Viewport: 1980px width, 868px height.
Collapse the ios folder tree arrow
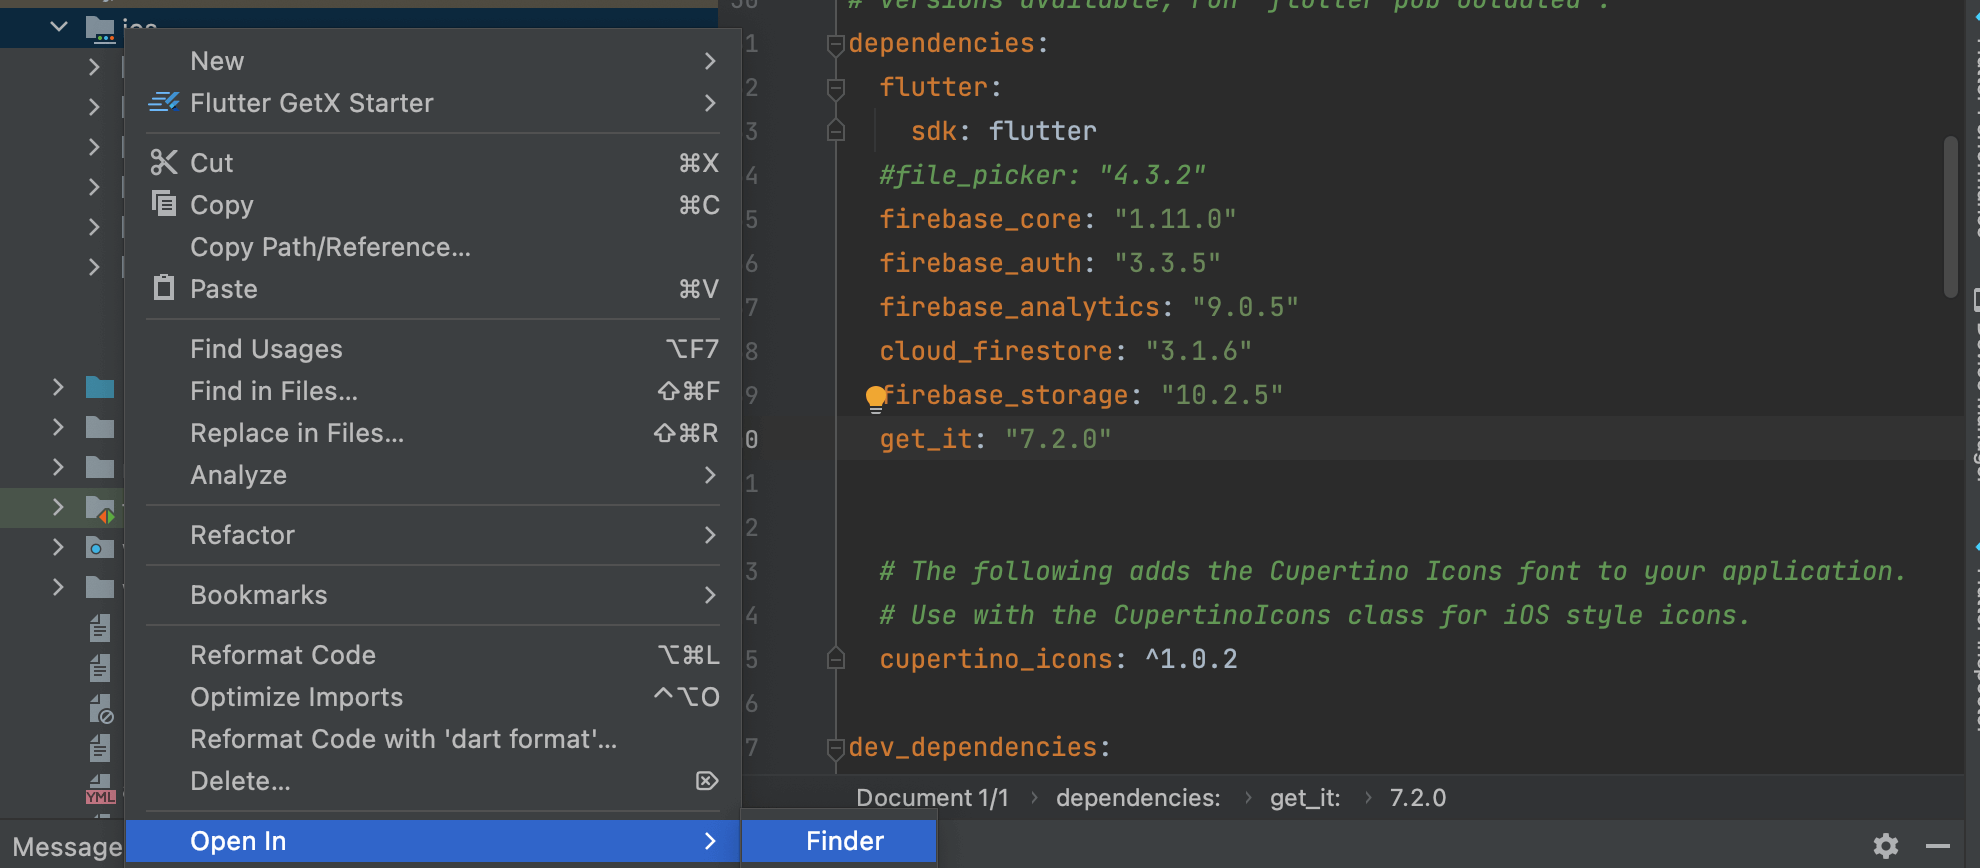pos(59,27)
